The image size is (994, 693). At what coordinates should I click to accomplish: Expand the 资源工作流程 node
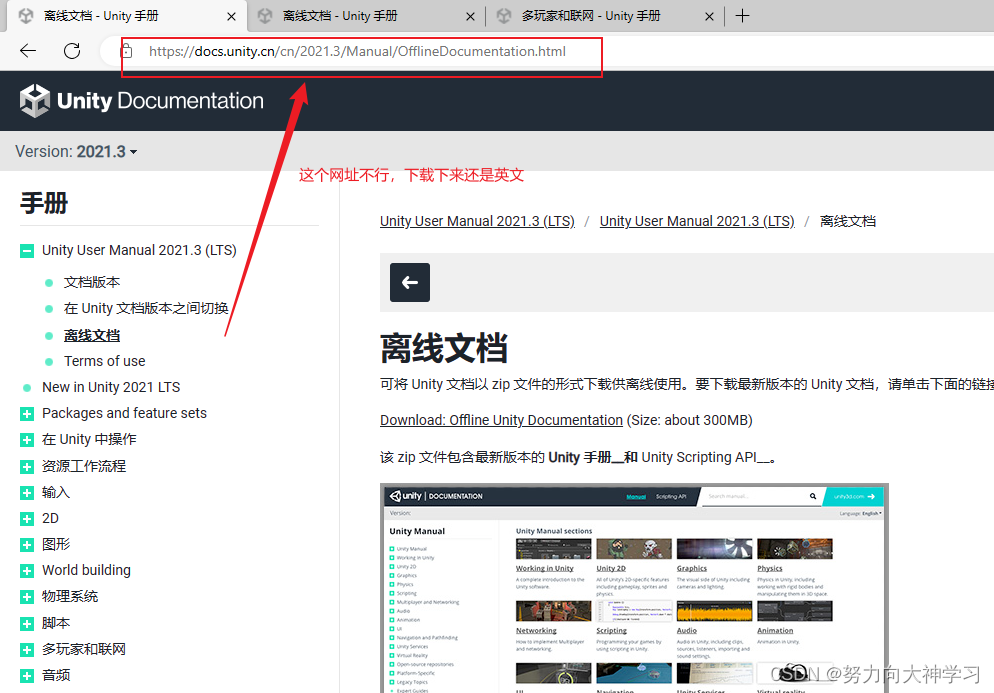[x=27, y=467]
